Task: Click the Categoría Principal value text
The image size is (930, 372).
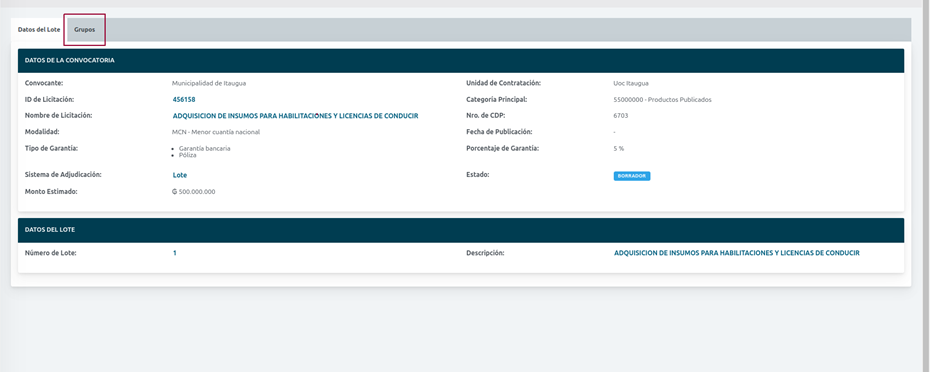Action: pyautogui.click(x=663, y=100)
